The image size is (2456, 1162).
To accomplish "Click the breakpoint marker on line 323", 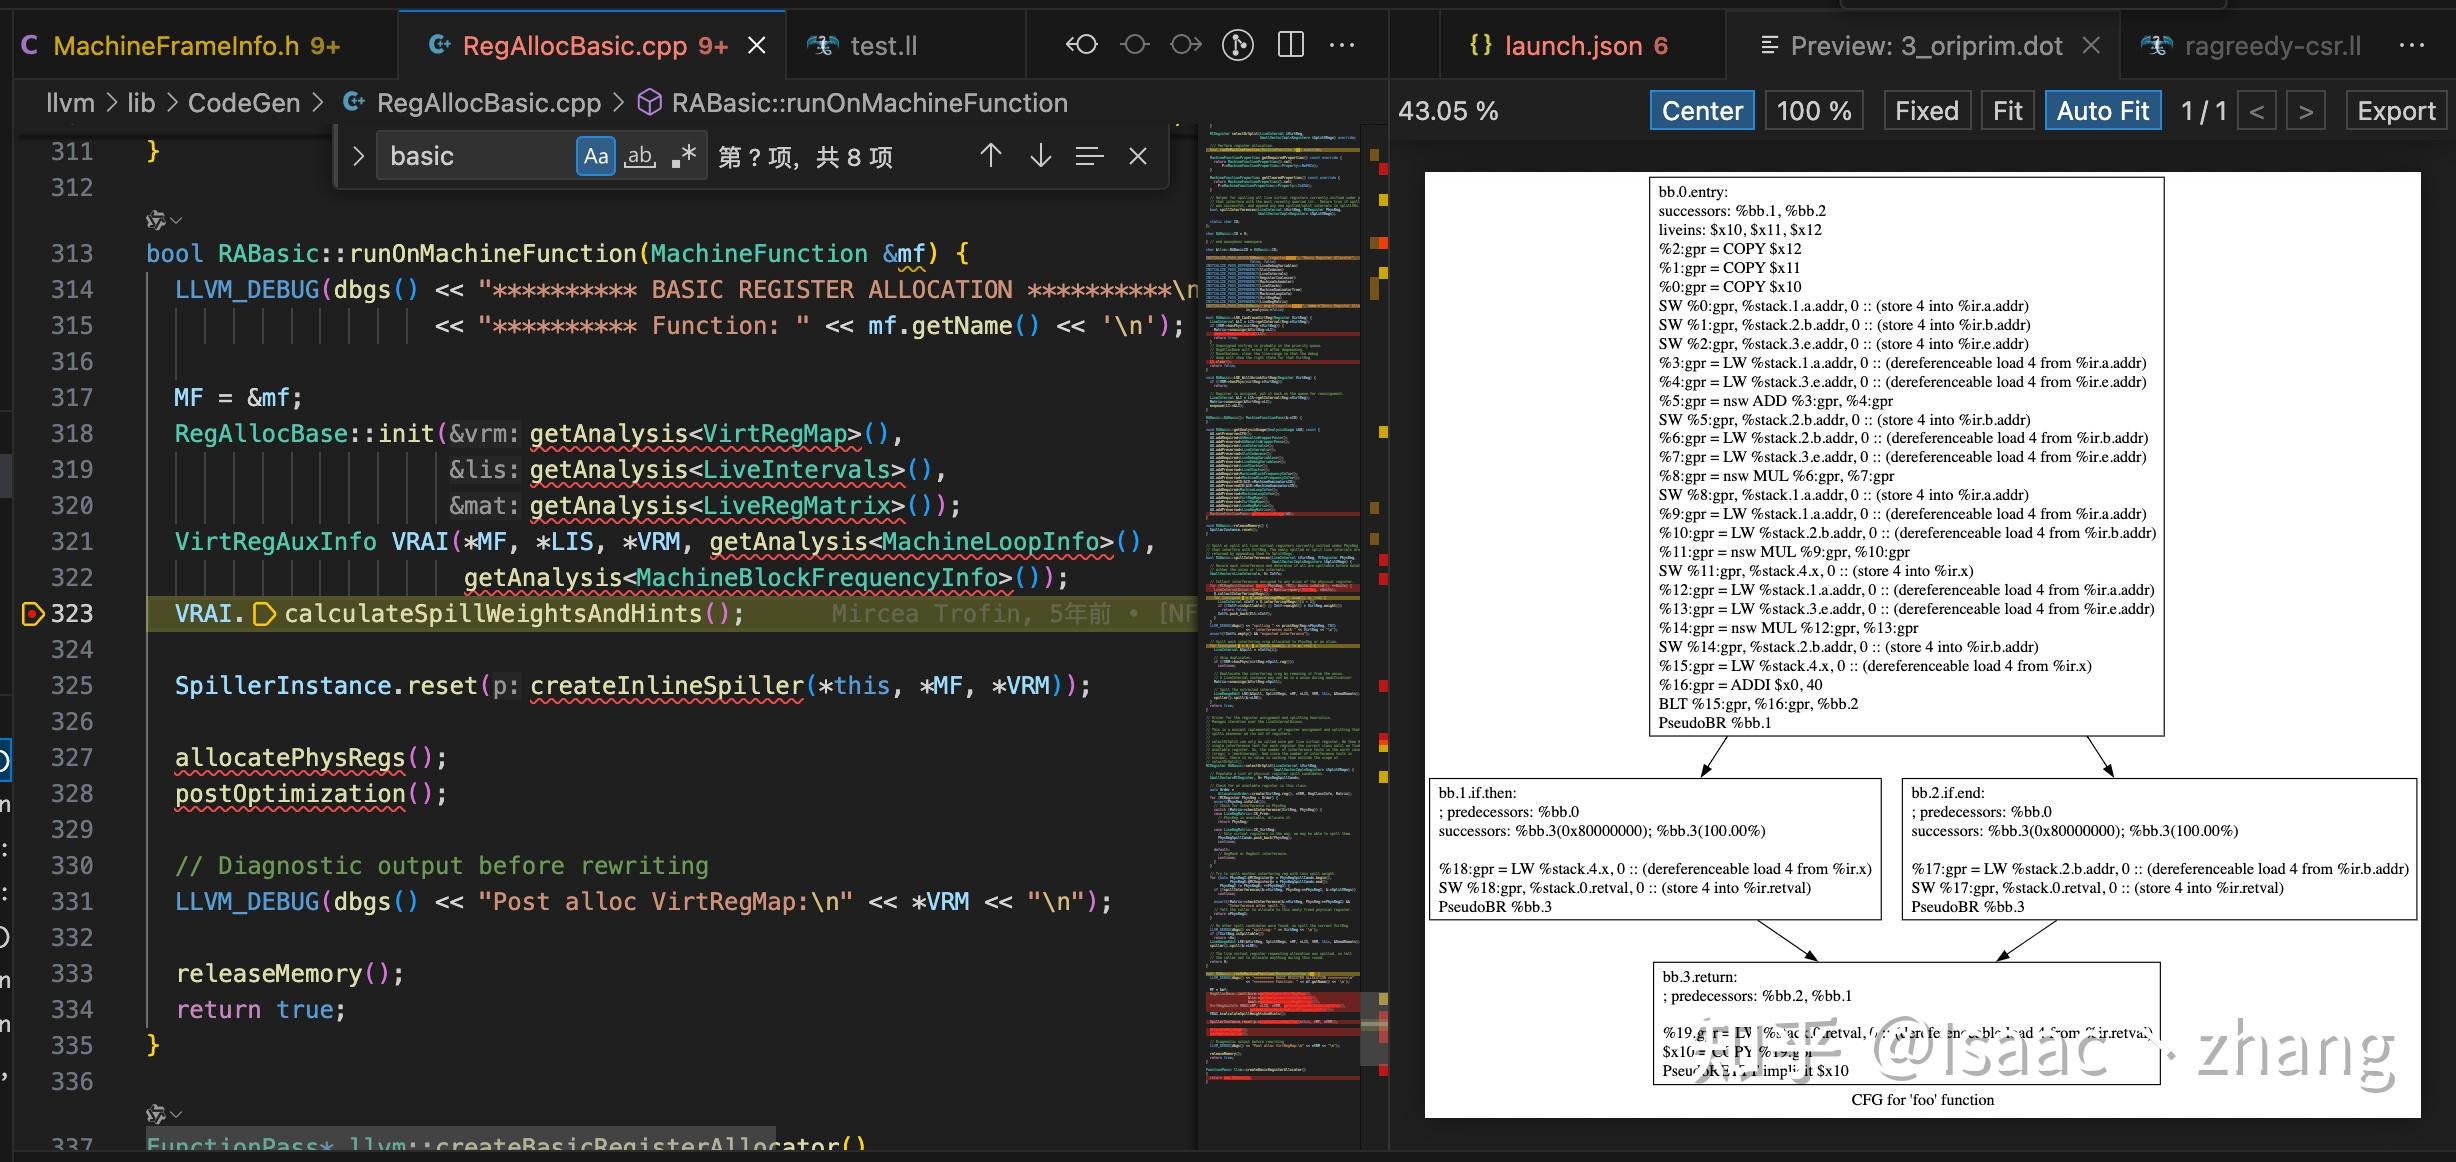I will coord(32,613).
